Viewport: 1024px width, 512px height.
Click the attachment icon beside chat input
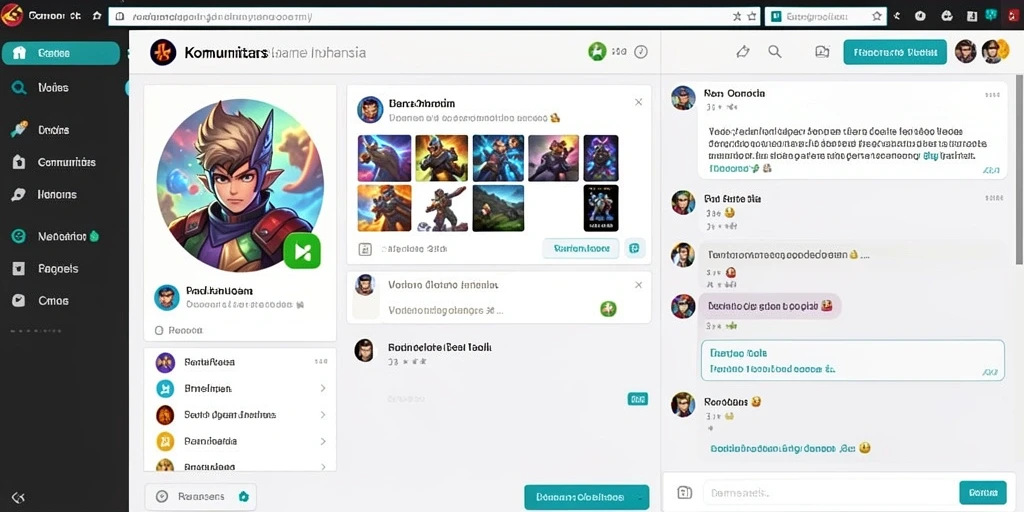pyautogui.click(x=684, y=493)
